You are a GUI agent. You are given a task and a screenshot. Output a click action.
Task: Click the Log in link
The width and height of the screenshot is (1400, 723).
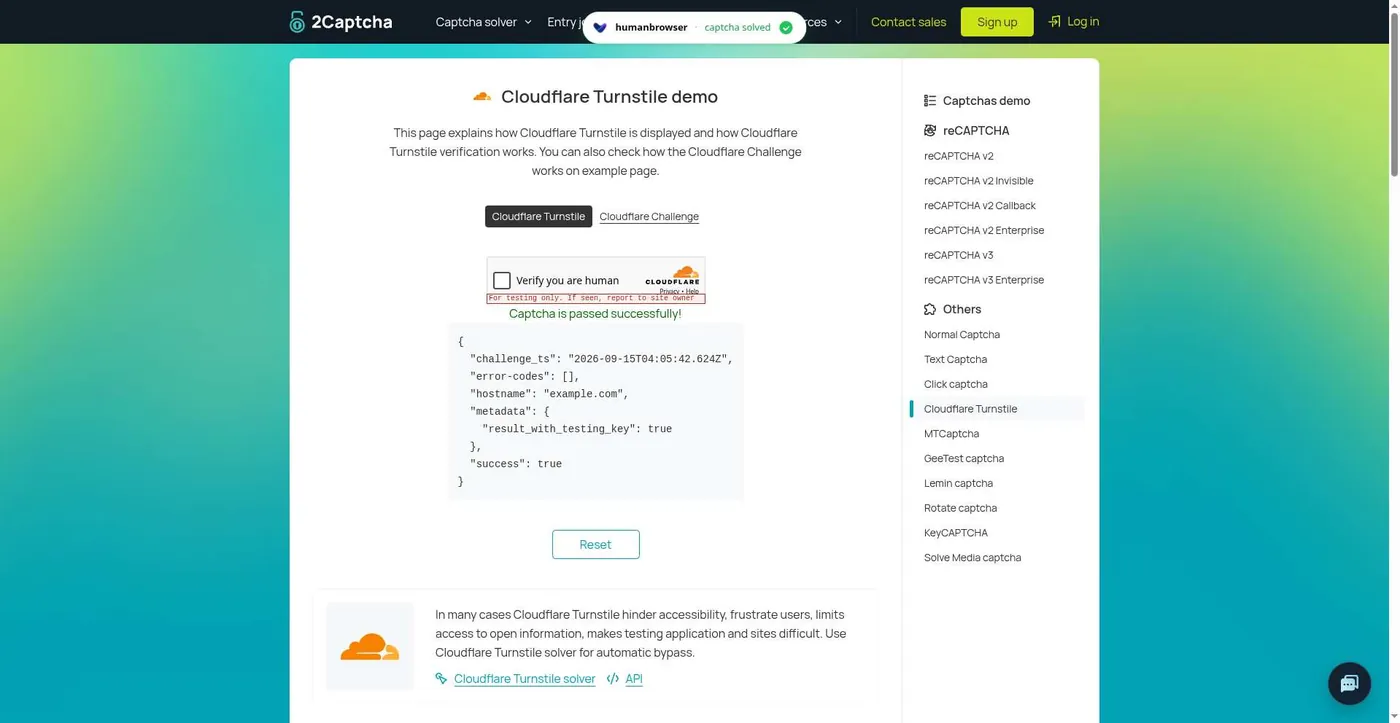pos(1082,21)
